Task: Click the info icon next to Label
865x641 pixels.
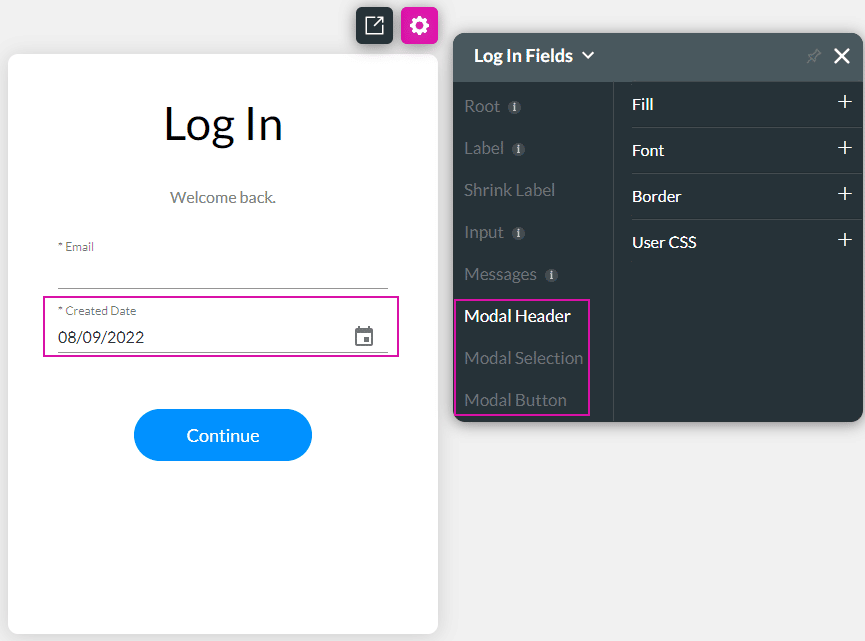Action: [518, 149]
